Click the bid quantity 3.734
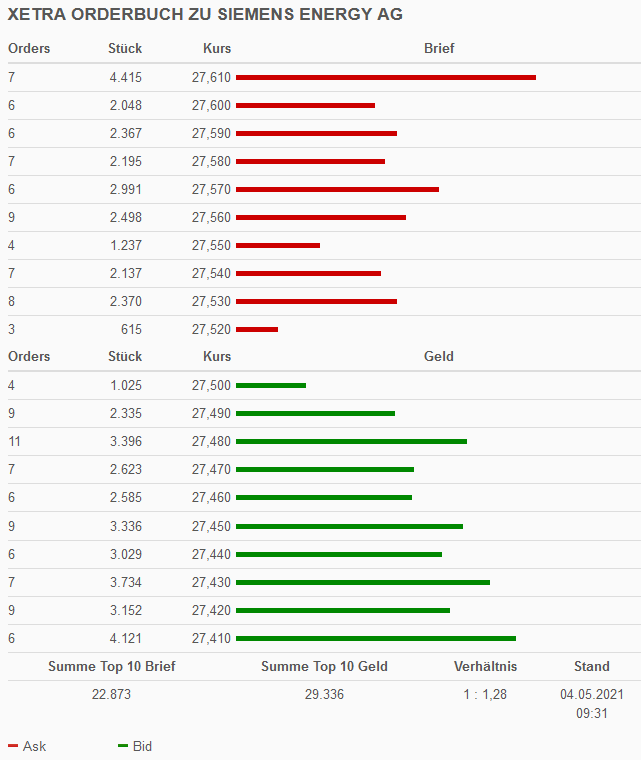 pos(126,582)
